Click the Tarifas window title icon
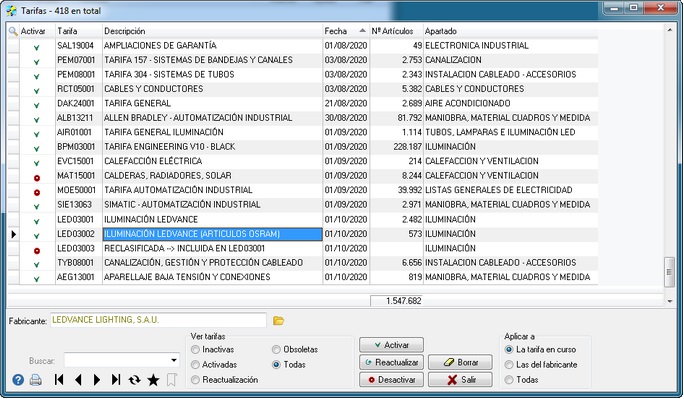The width and height of the screenshot is (684, 399). tap(11, 10)
